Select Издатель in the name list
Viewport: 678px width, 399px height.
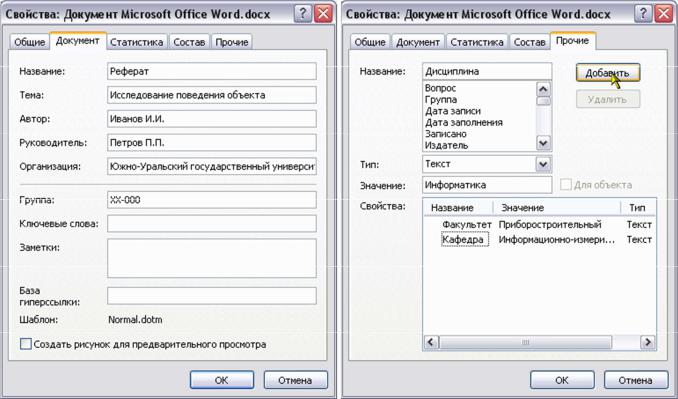tap(446, 145)
